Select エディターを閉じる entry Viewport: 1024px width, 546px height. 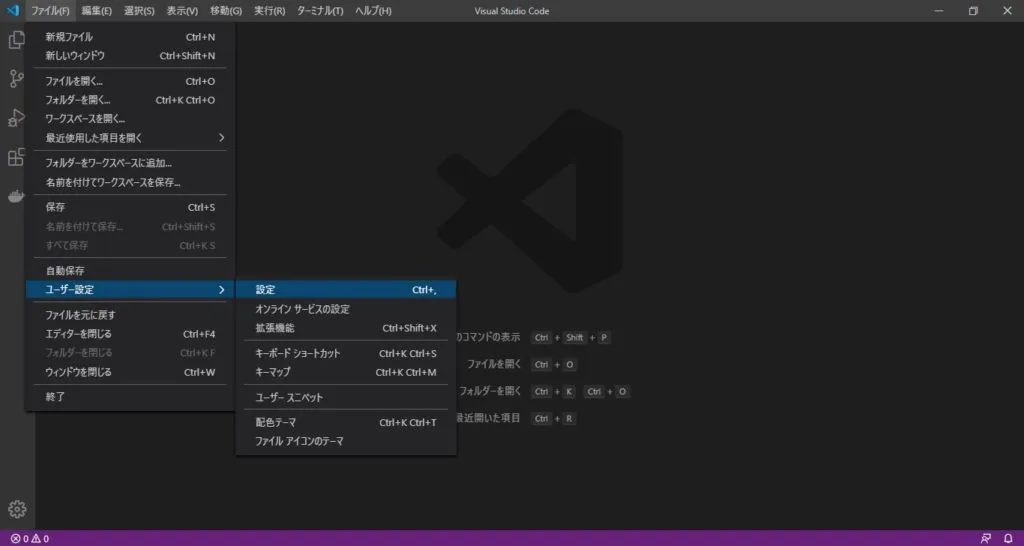(130, 334)
